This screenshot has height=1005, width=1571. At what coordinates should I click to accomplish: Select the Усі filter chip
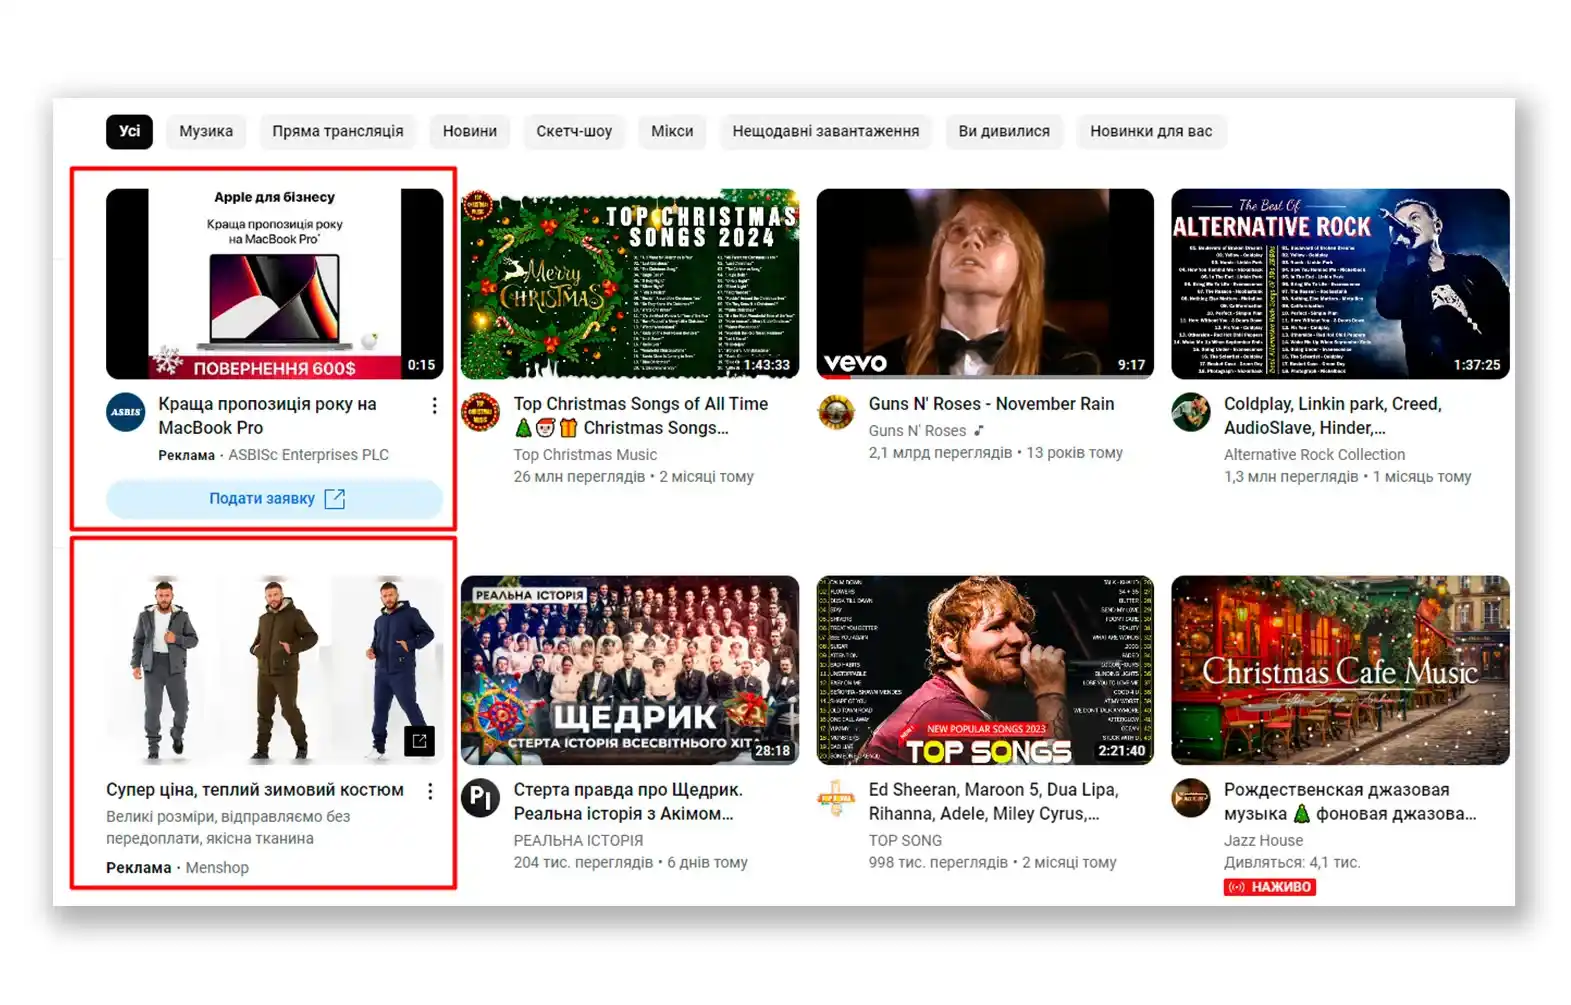click(130, 131)
